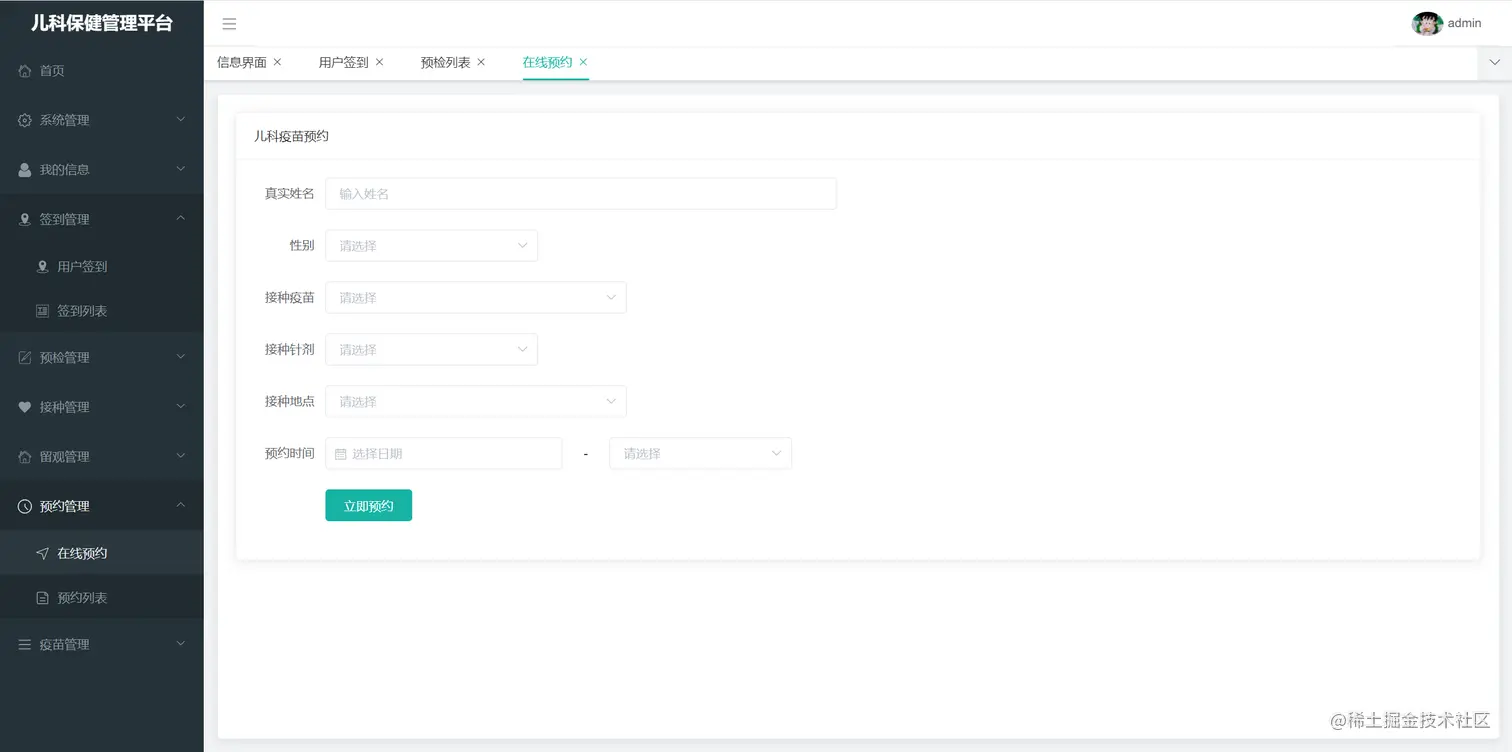Open 用户签到 in the sidebar
Image resolution: width=1512 pixels, height=752 pixels.
coord(102,267)
